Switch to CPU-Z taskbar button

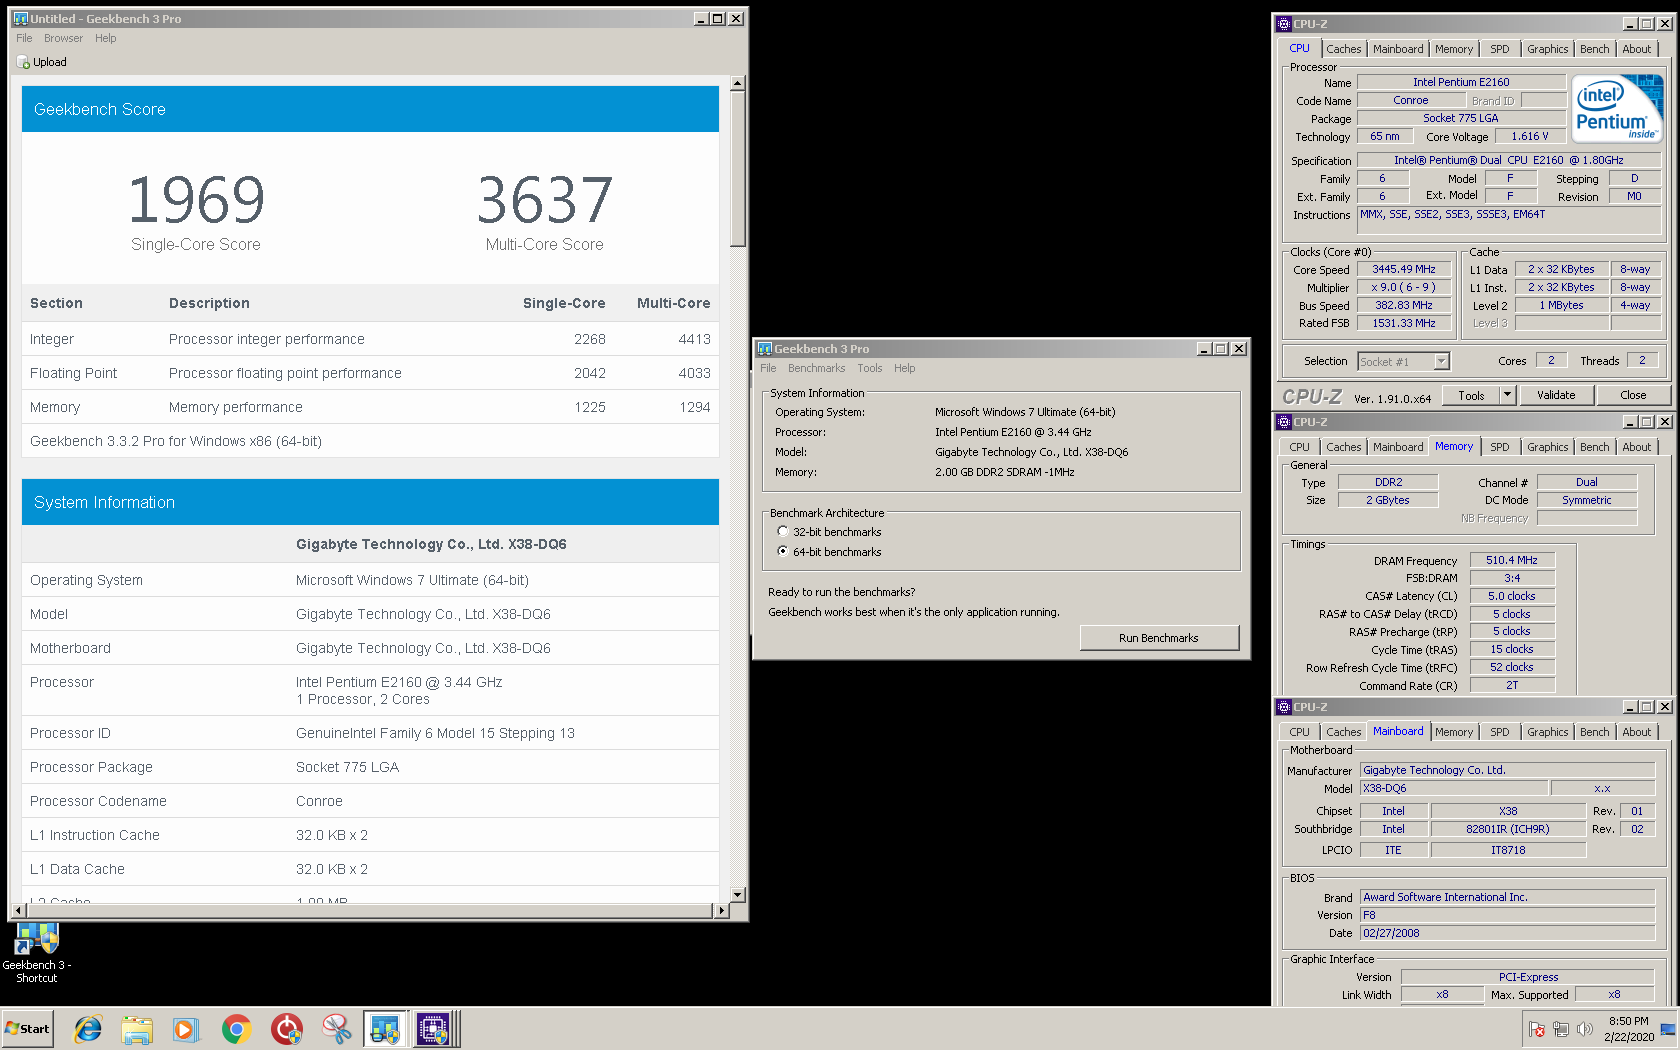[x=435, y=1029]
